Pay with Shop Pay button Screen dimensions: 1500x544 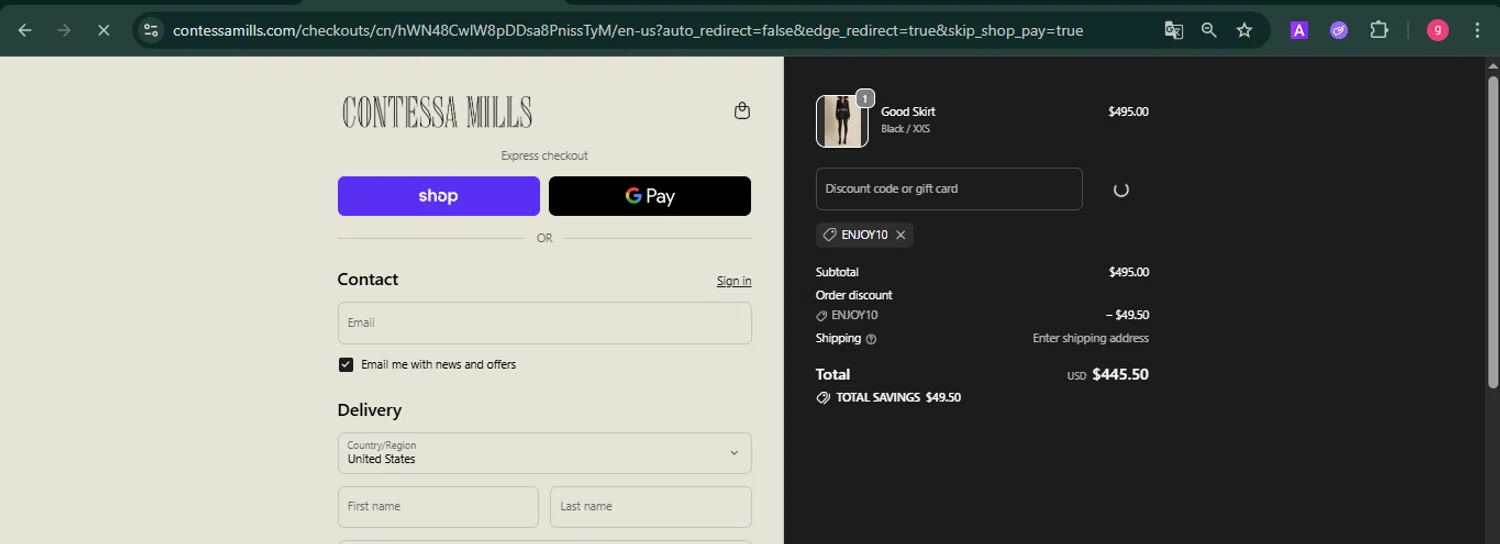click(x=439, y=196)
